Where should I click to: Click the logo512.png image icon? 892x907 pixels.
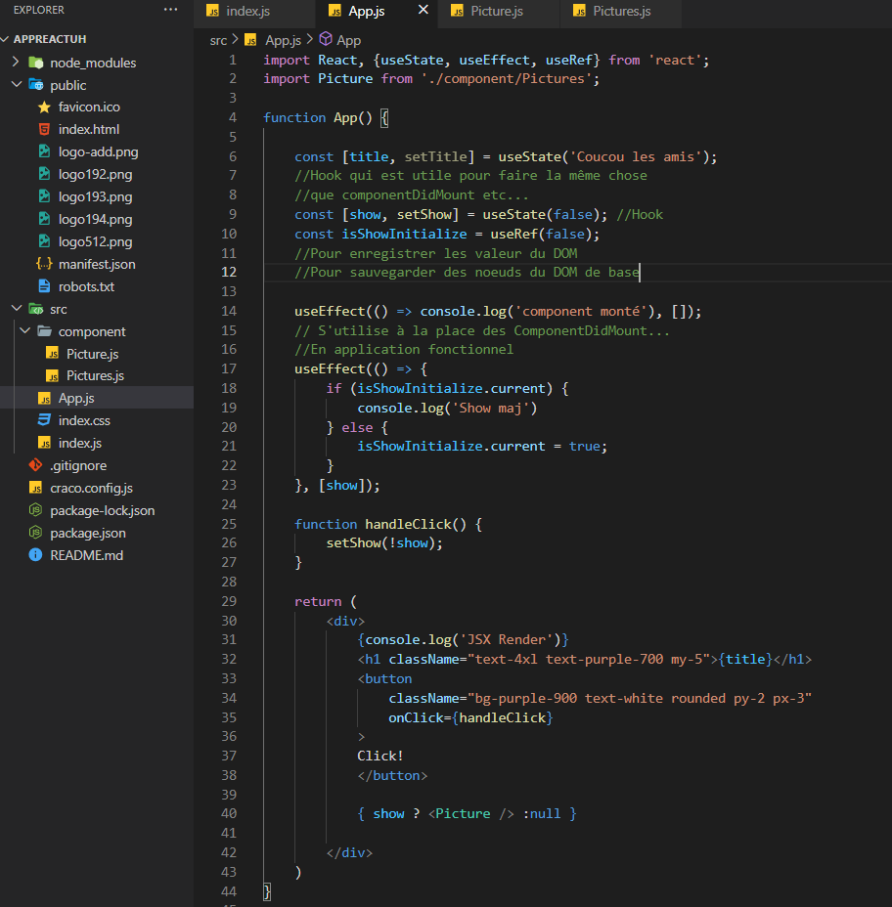click(45, 241)
